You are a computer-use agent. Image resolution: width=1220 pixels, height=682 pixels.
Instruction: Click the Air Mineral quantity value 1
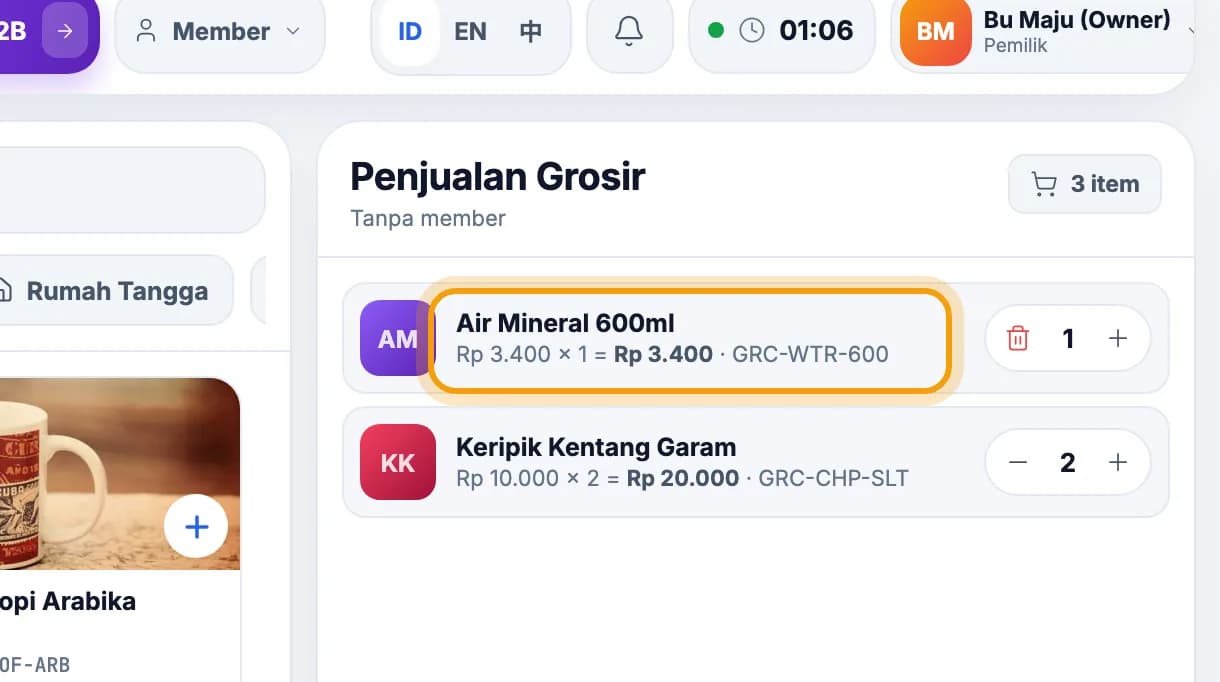pos(1068,339)
